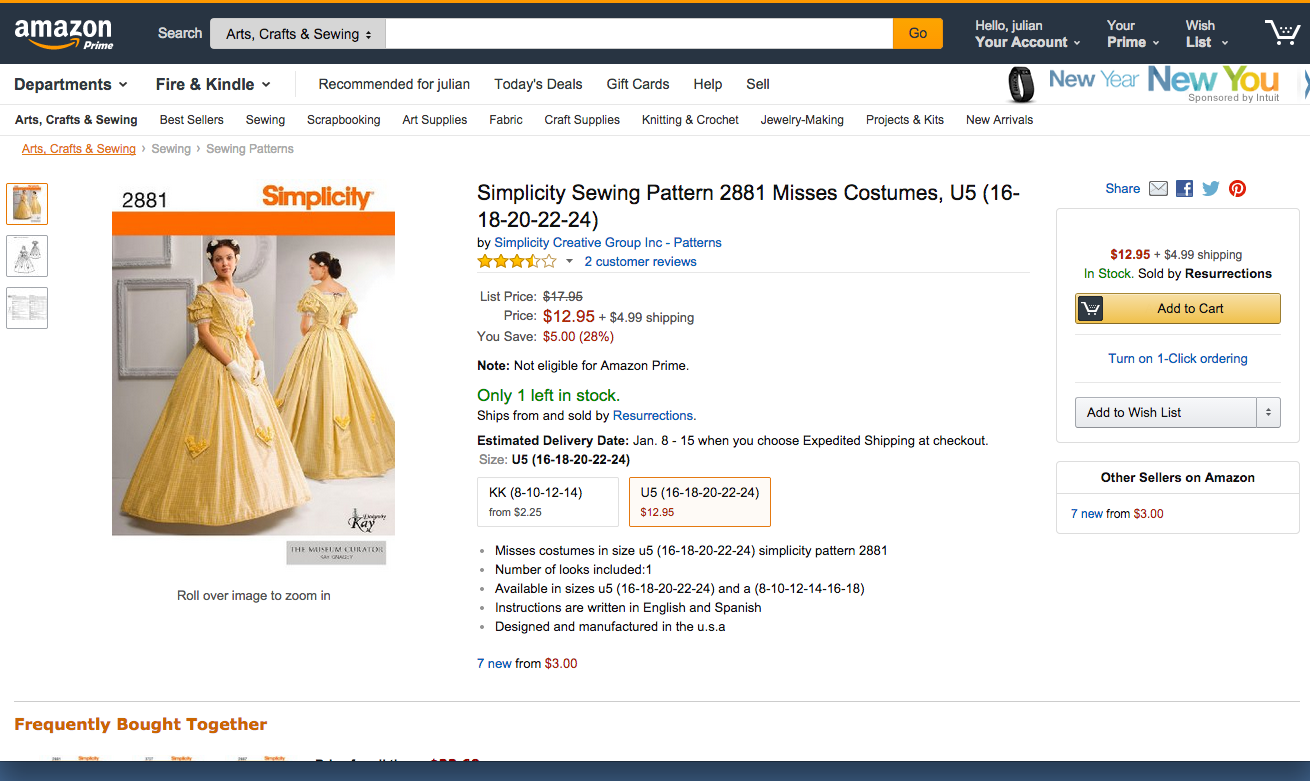Click the fitness band ad image
1310x781 pixels.
click(1020, 85)
